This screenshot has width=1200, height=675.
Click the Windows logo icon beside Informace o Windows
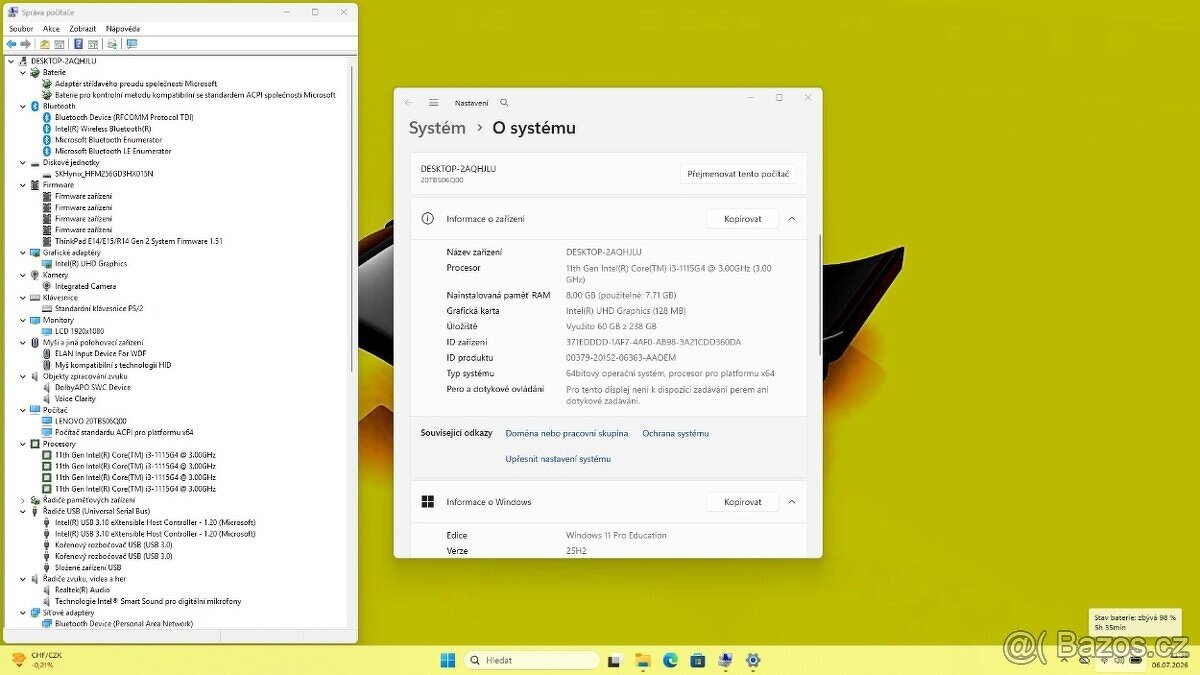pos(428,502)
